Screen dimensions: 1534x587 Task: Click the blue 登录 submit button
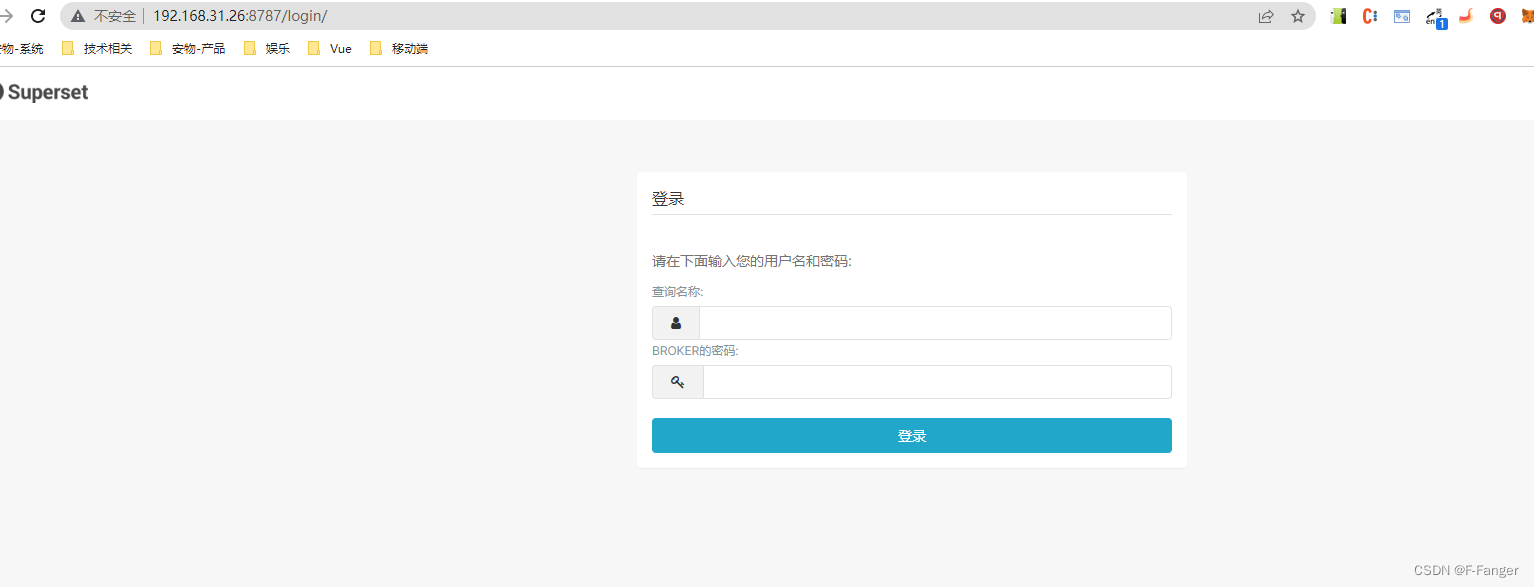[912, 436]
